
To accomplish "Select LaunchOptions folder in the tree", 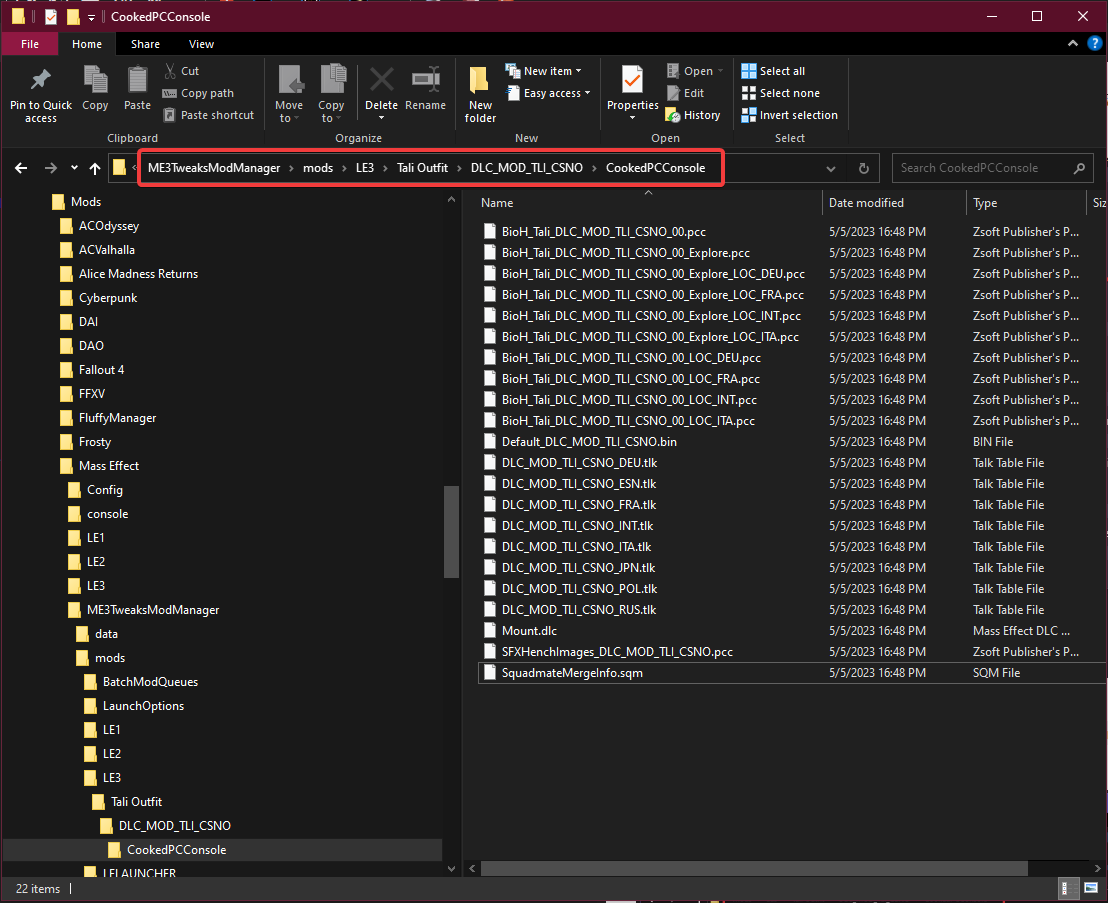I will (x=143, y=706).
